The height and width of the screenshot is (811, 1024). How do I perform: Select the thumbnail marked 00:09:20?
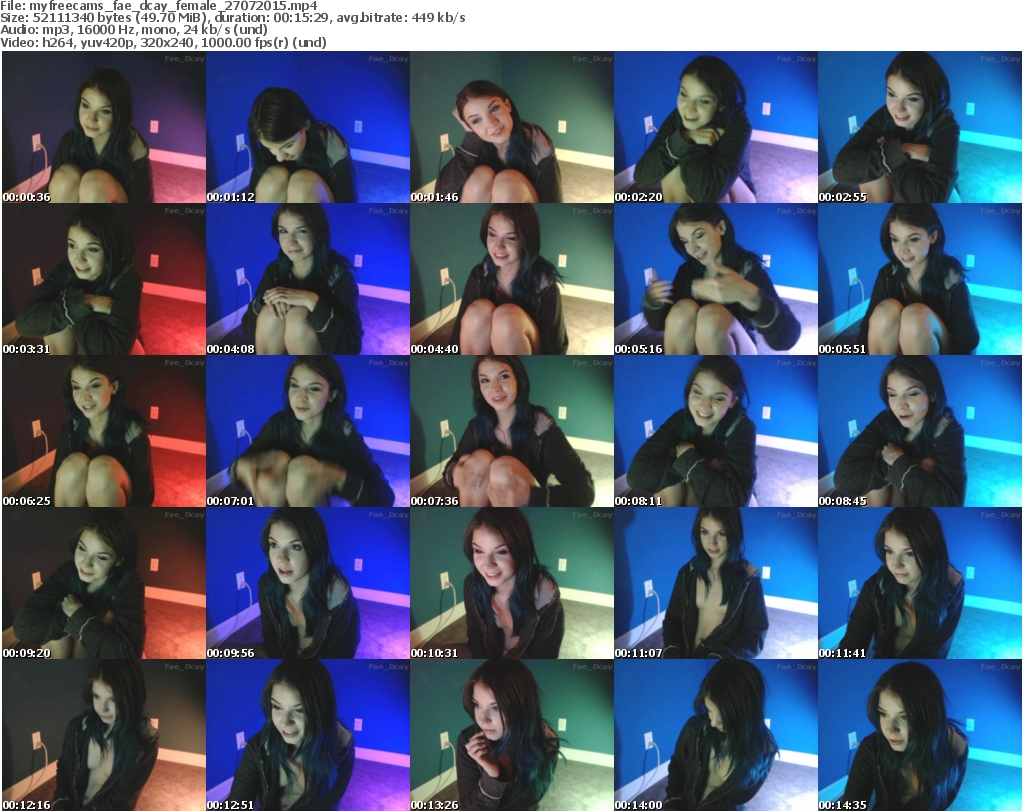(104, 584)
